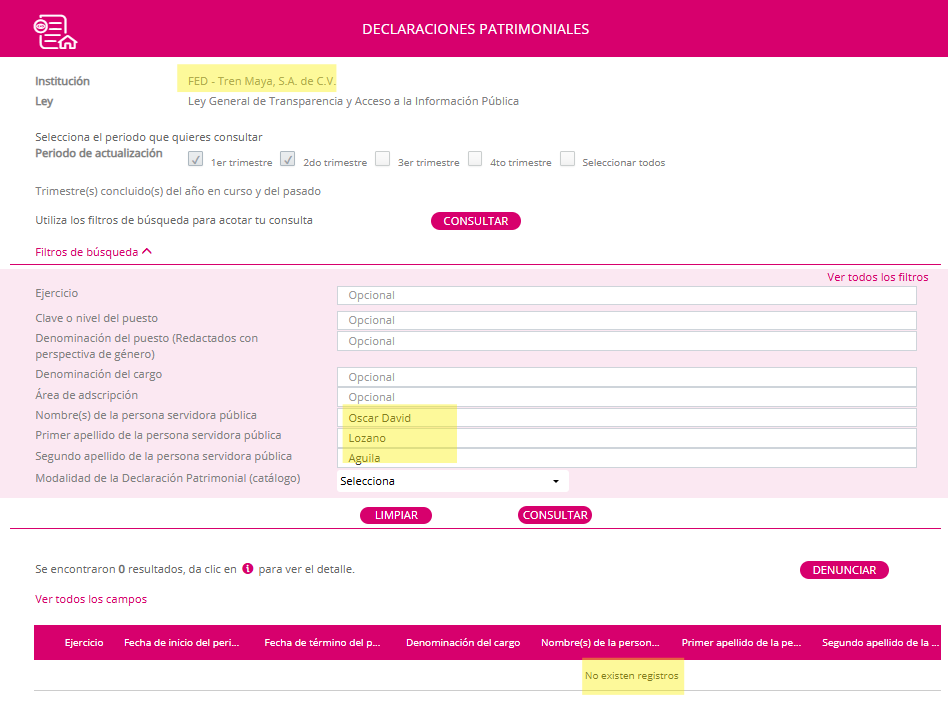
Task: Toggle the 1er trimestre checkbox
Action: click(x=196, y=159)
